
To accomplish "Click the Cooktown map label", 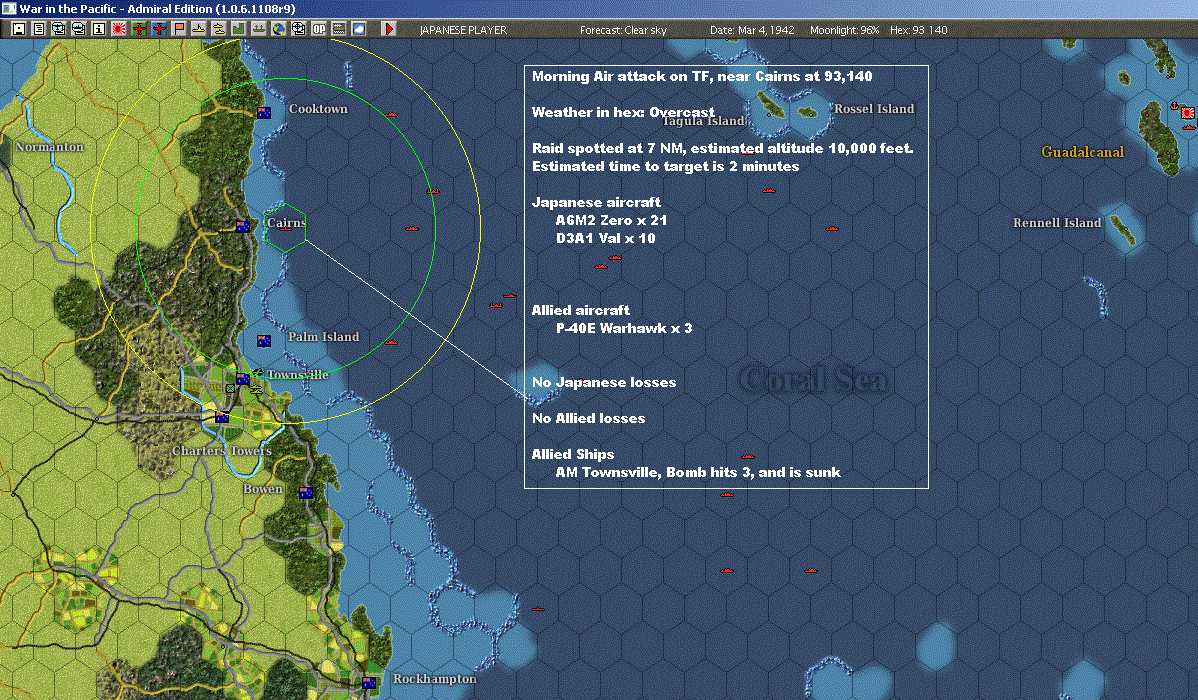I will pyautogui.click(x=318, y=109).
